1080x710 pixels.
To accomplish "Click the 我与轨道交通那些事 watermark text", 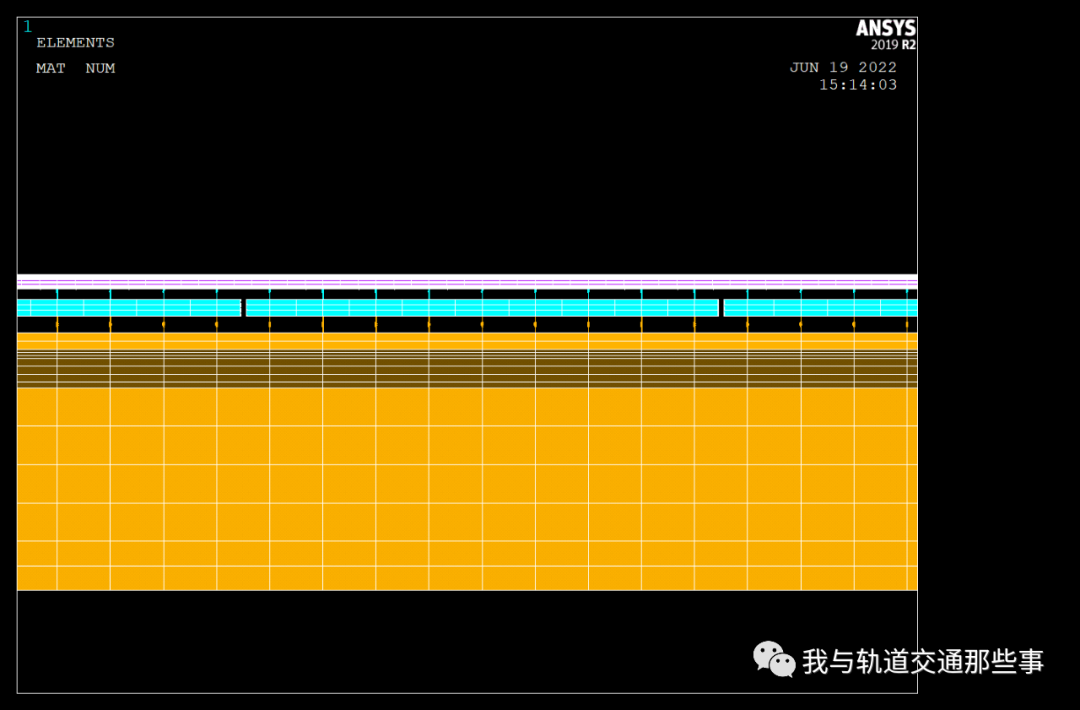I will (x=920, y=660).
